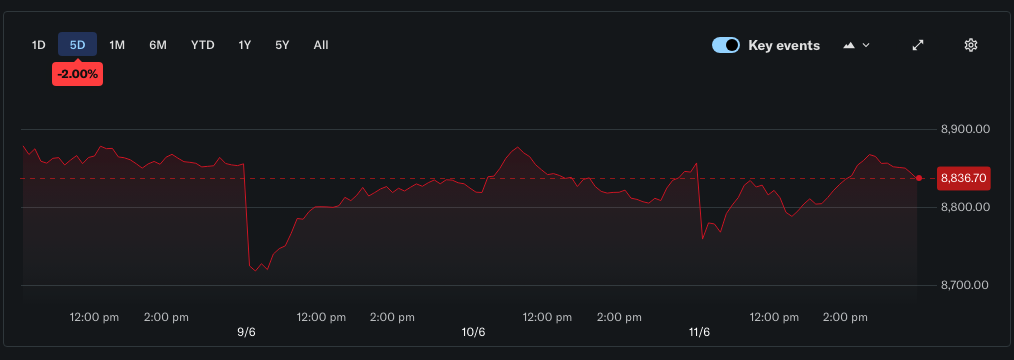This screenshot has height=360, width=1014.
Task: Expand chart to fullscreen
Action: click(x=918, y=45)
